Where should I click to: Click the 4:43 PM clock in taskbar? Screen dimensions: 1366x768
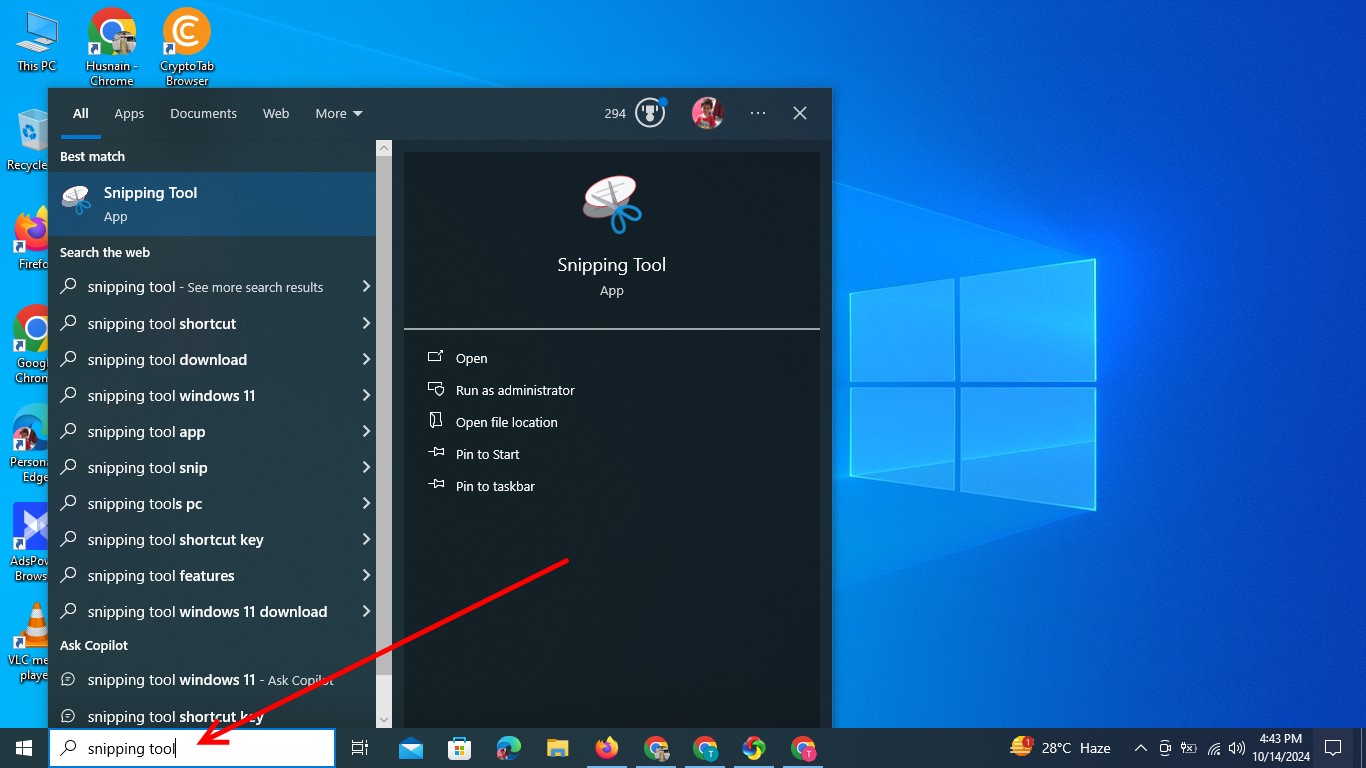(x=1279, y=739)
